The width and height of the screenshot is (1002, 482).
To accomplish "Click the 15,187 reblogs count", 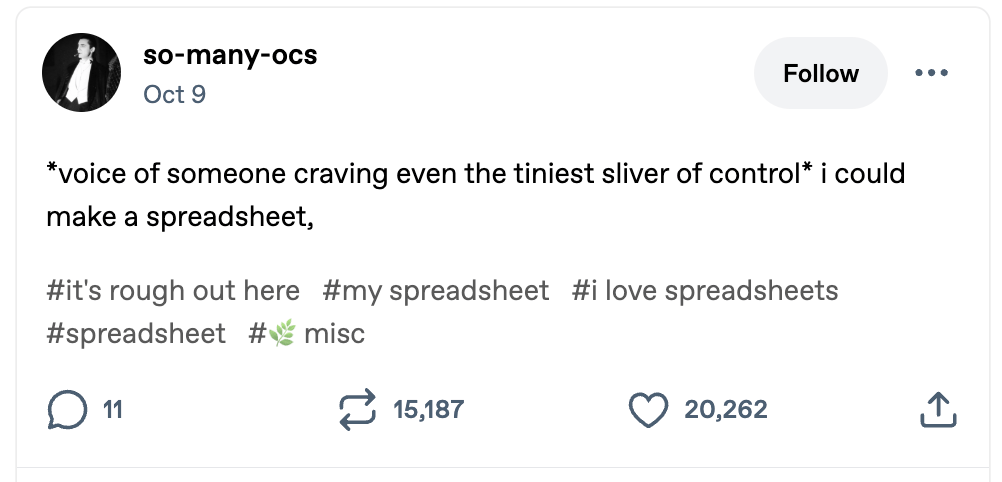I will [429, 409].
